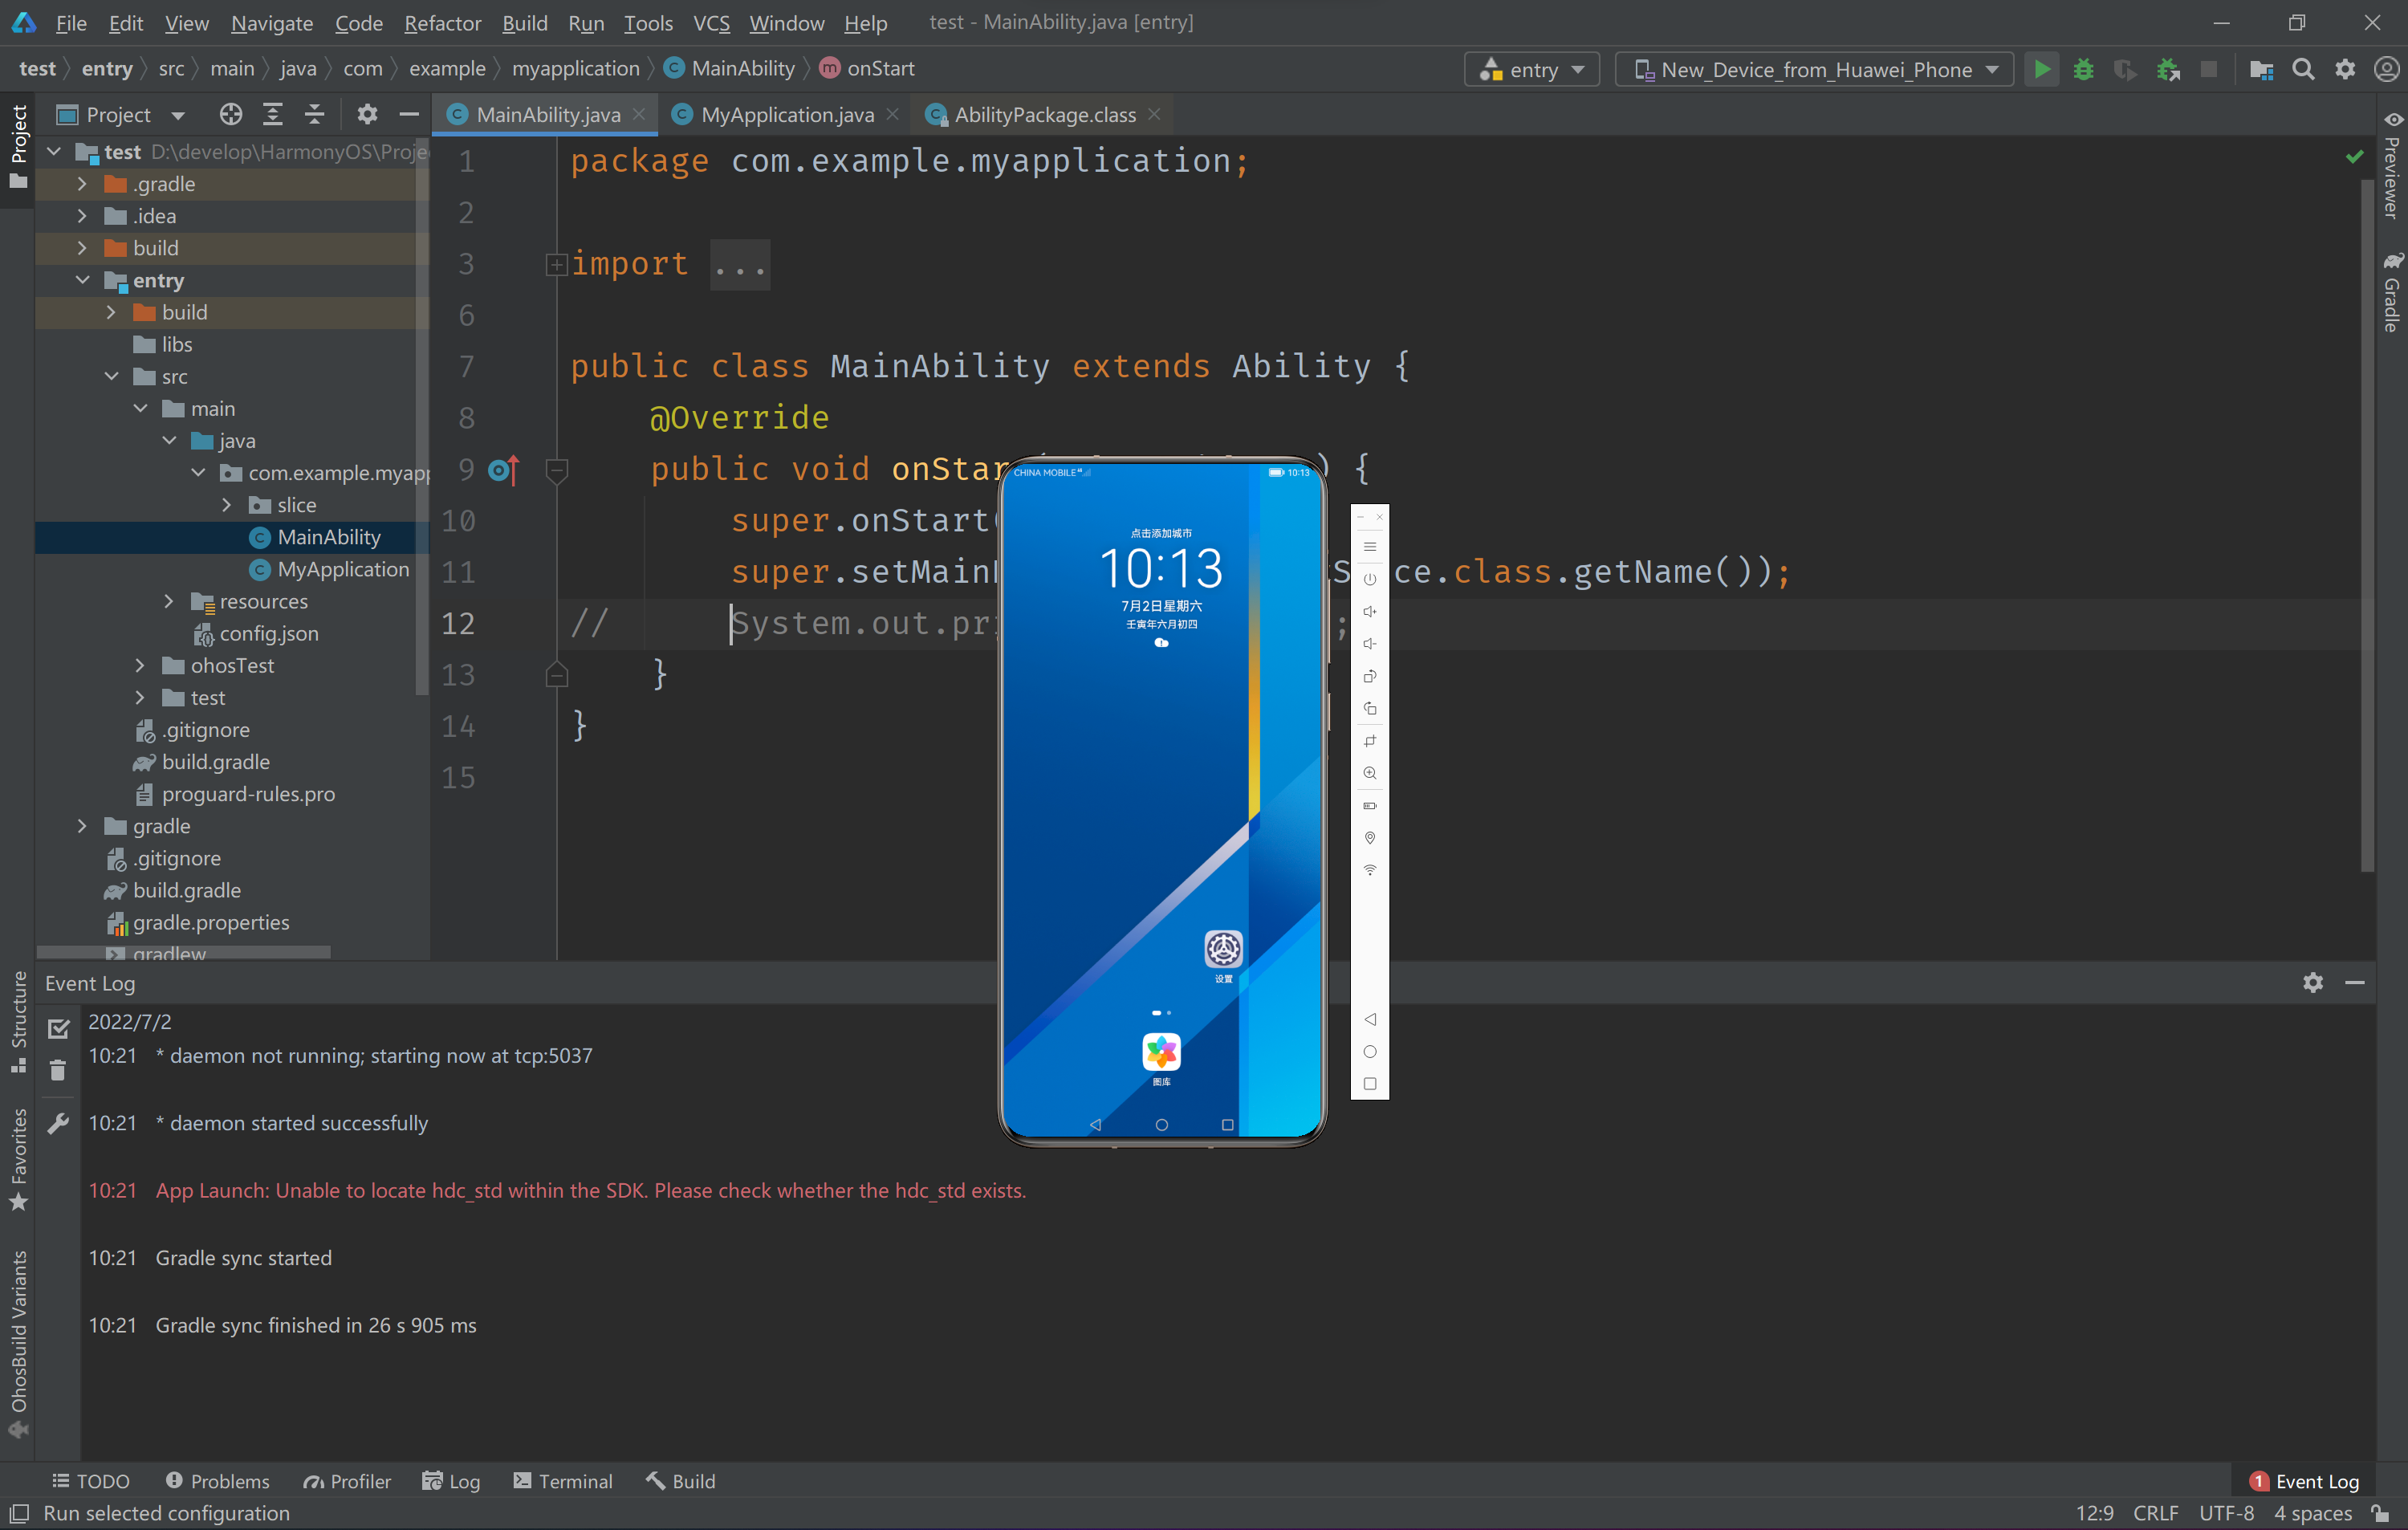The height and width of the screenshot is (1530, 2408).
Task: Tap emulator toolbar back triangle
Action: pyautogui.click(x=1370, y=1019)
